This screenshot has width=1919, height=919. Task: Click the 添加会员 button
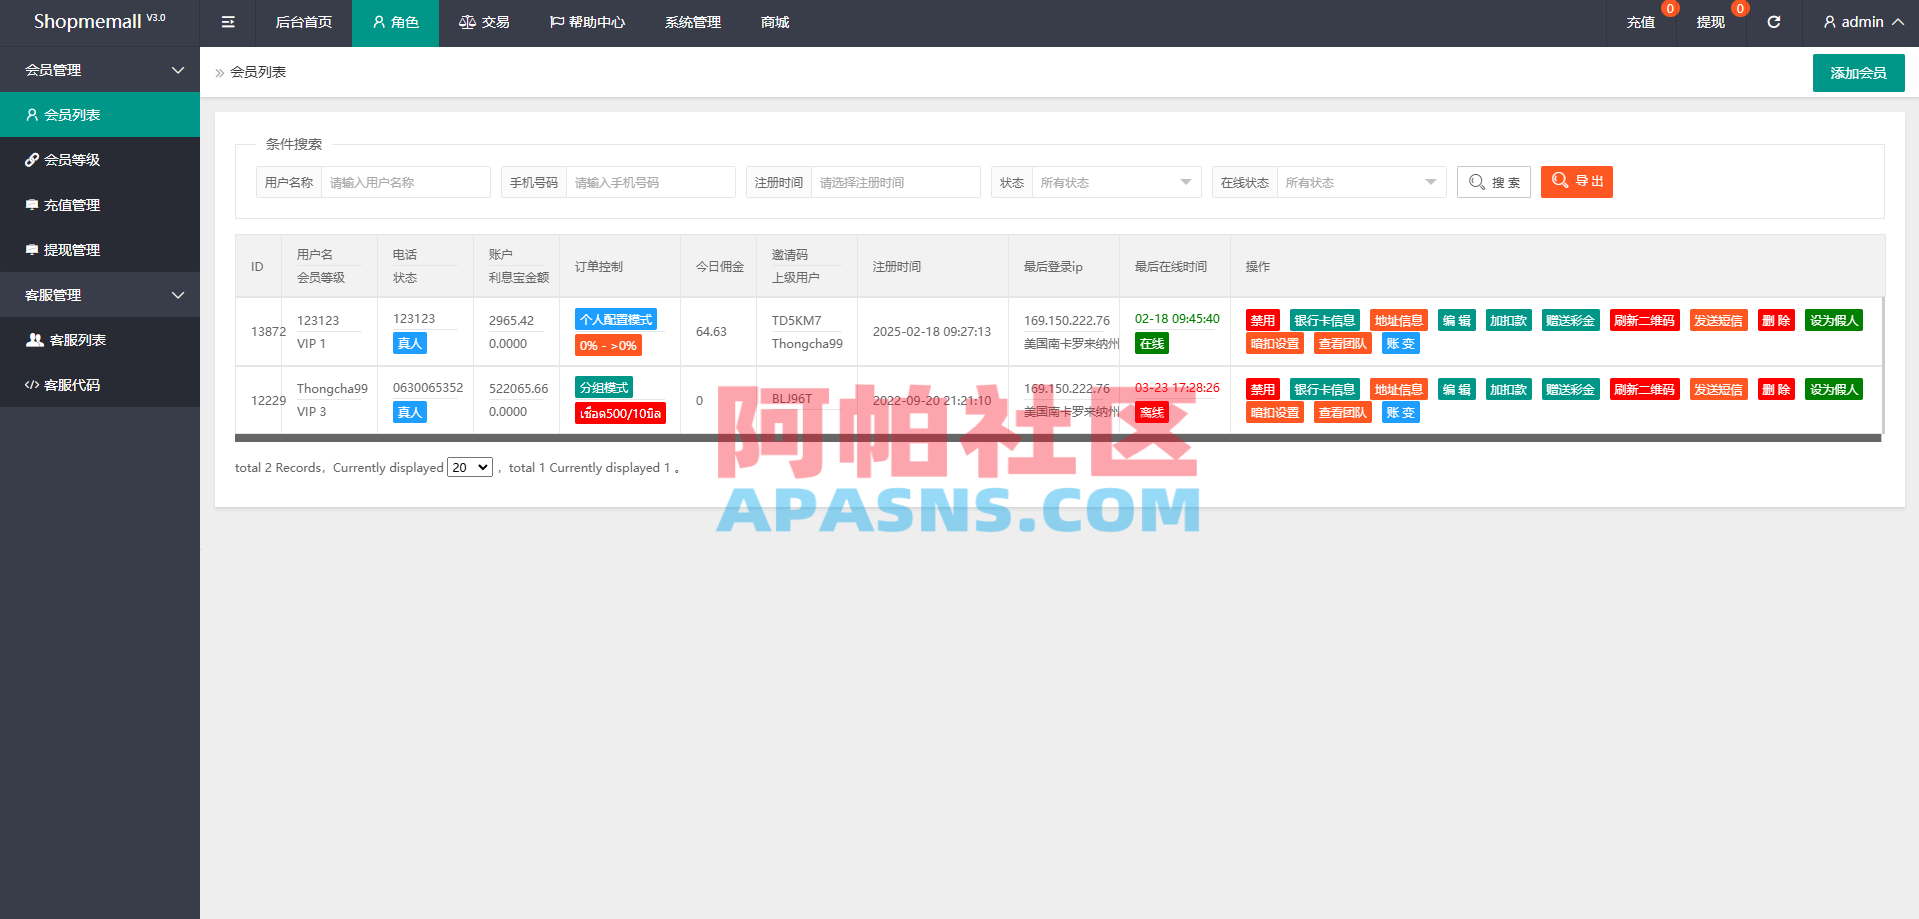(x=1857, y=72)
